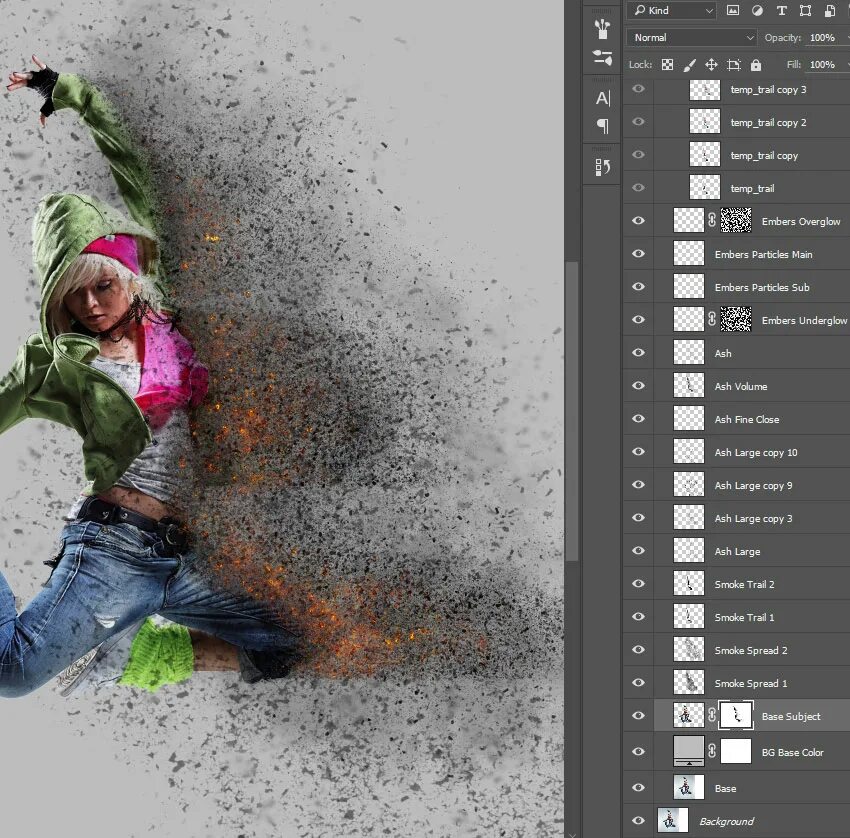Click the Base Subject layer thumbnail
The height and width of the screenshot is (838, 850).
688,715
